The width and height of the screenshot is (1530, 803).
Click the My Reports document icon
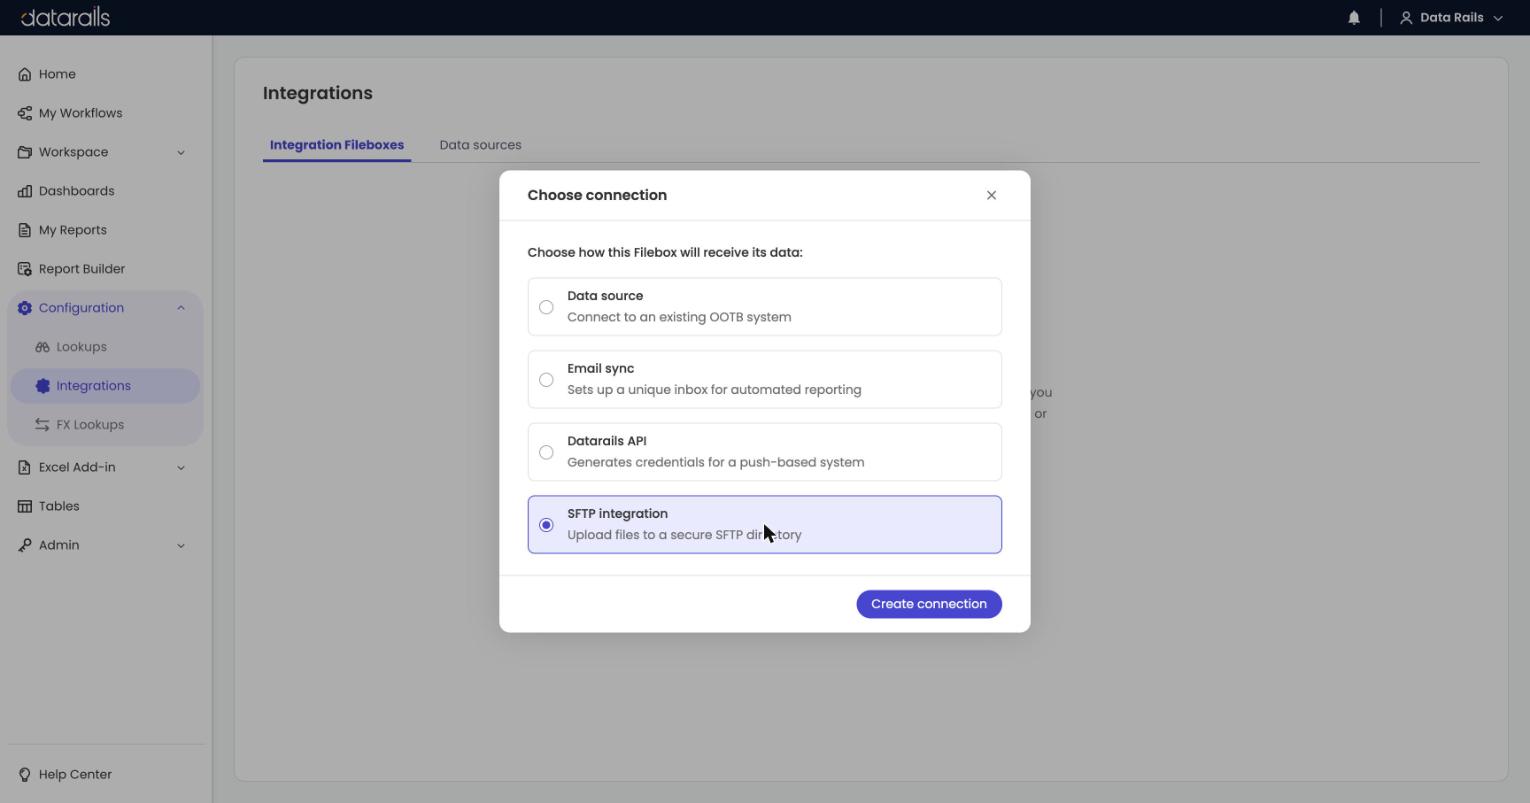[x=25, y=230]
